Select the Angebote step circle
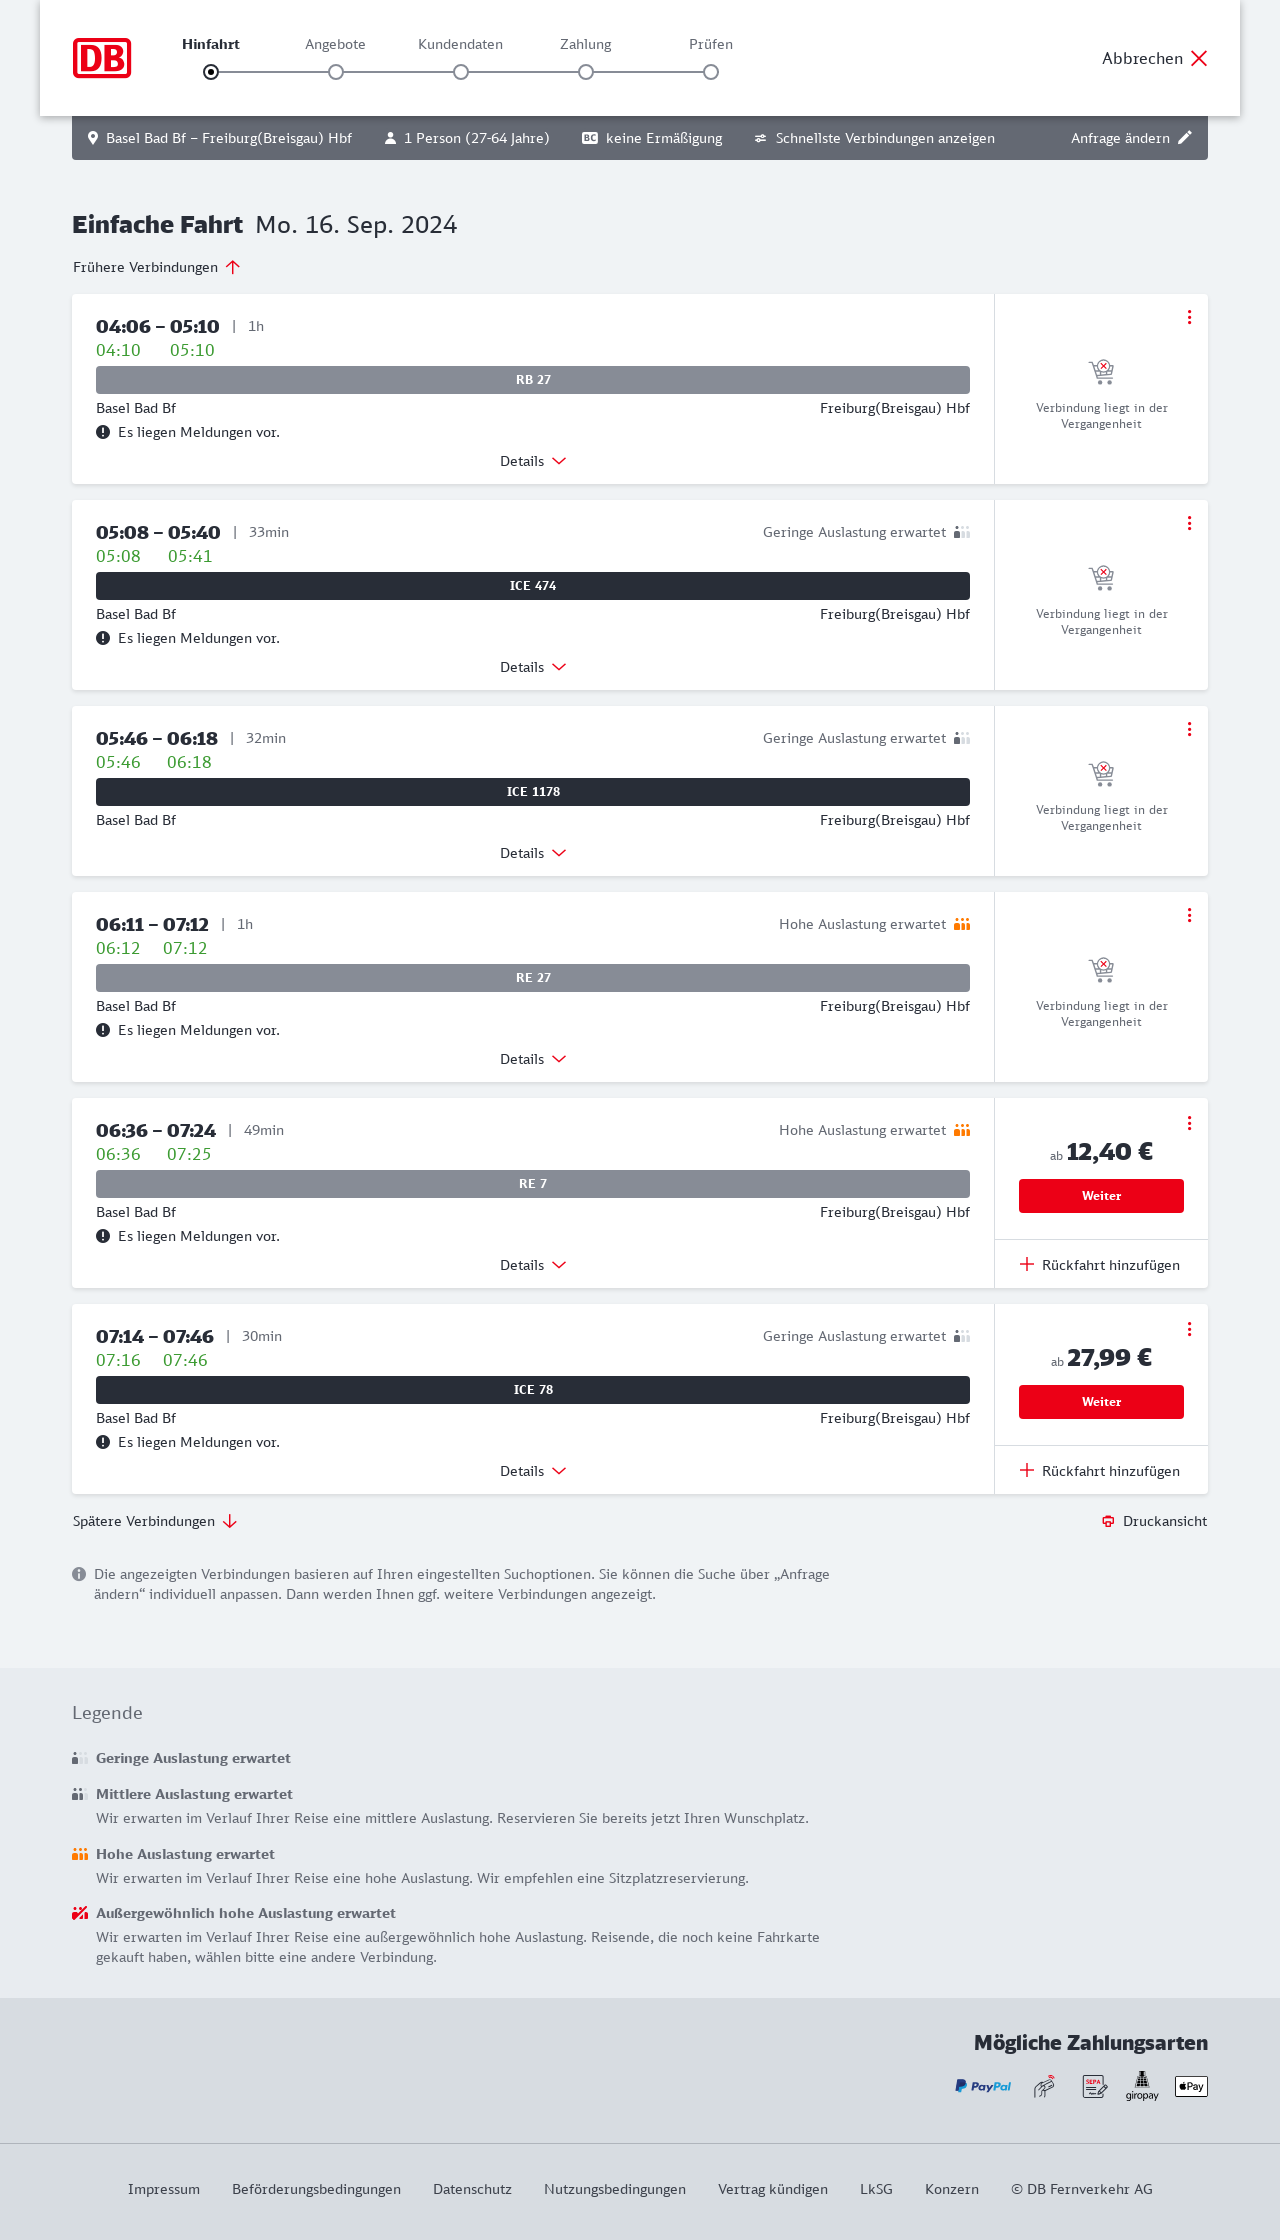This screenshot has height=2240, width=1280. (x=336, y=72)
